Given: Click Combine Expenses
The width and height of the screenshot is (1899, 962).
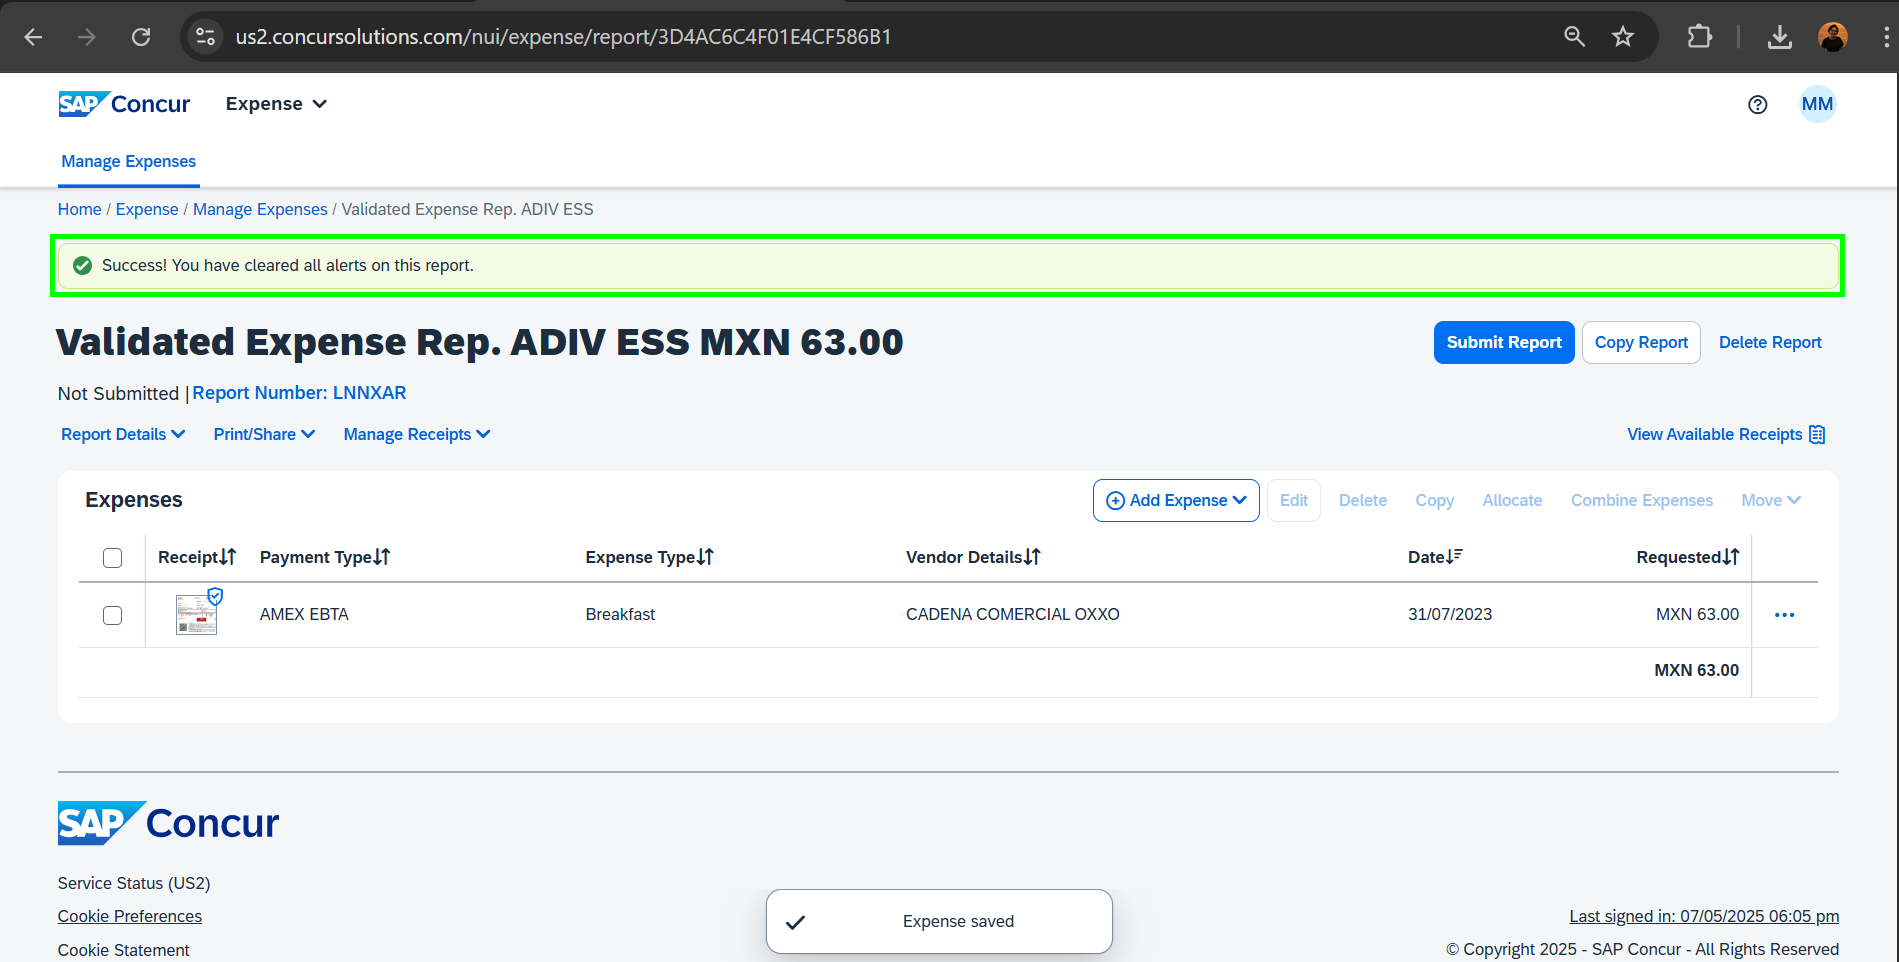Looking at the screenshot, I should tap(1641, 500).
